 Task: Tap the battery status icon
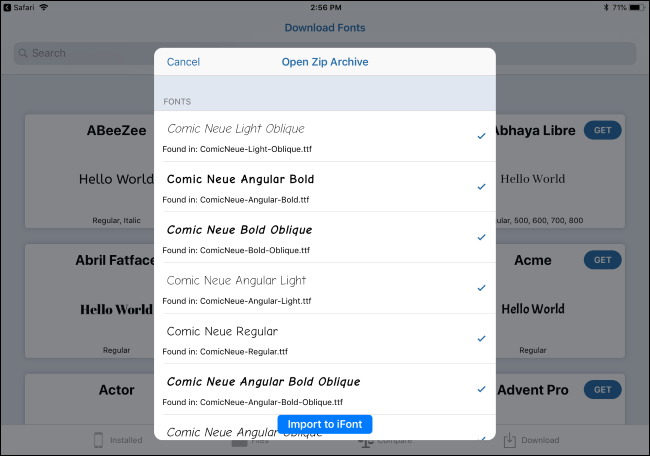coord(635,7)
